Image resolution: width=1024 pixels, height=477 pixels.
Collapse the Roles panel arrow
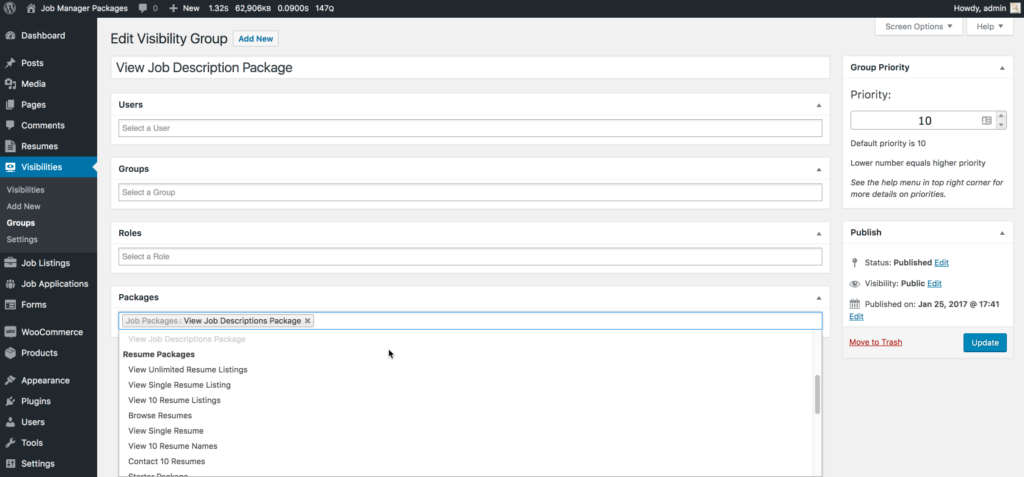(x=819, y=233)
